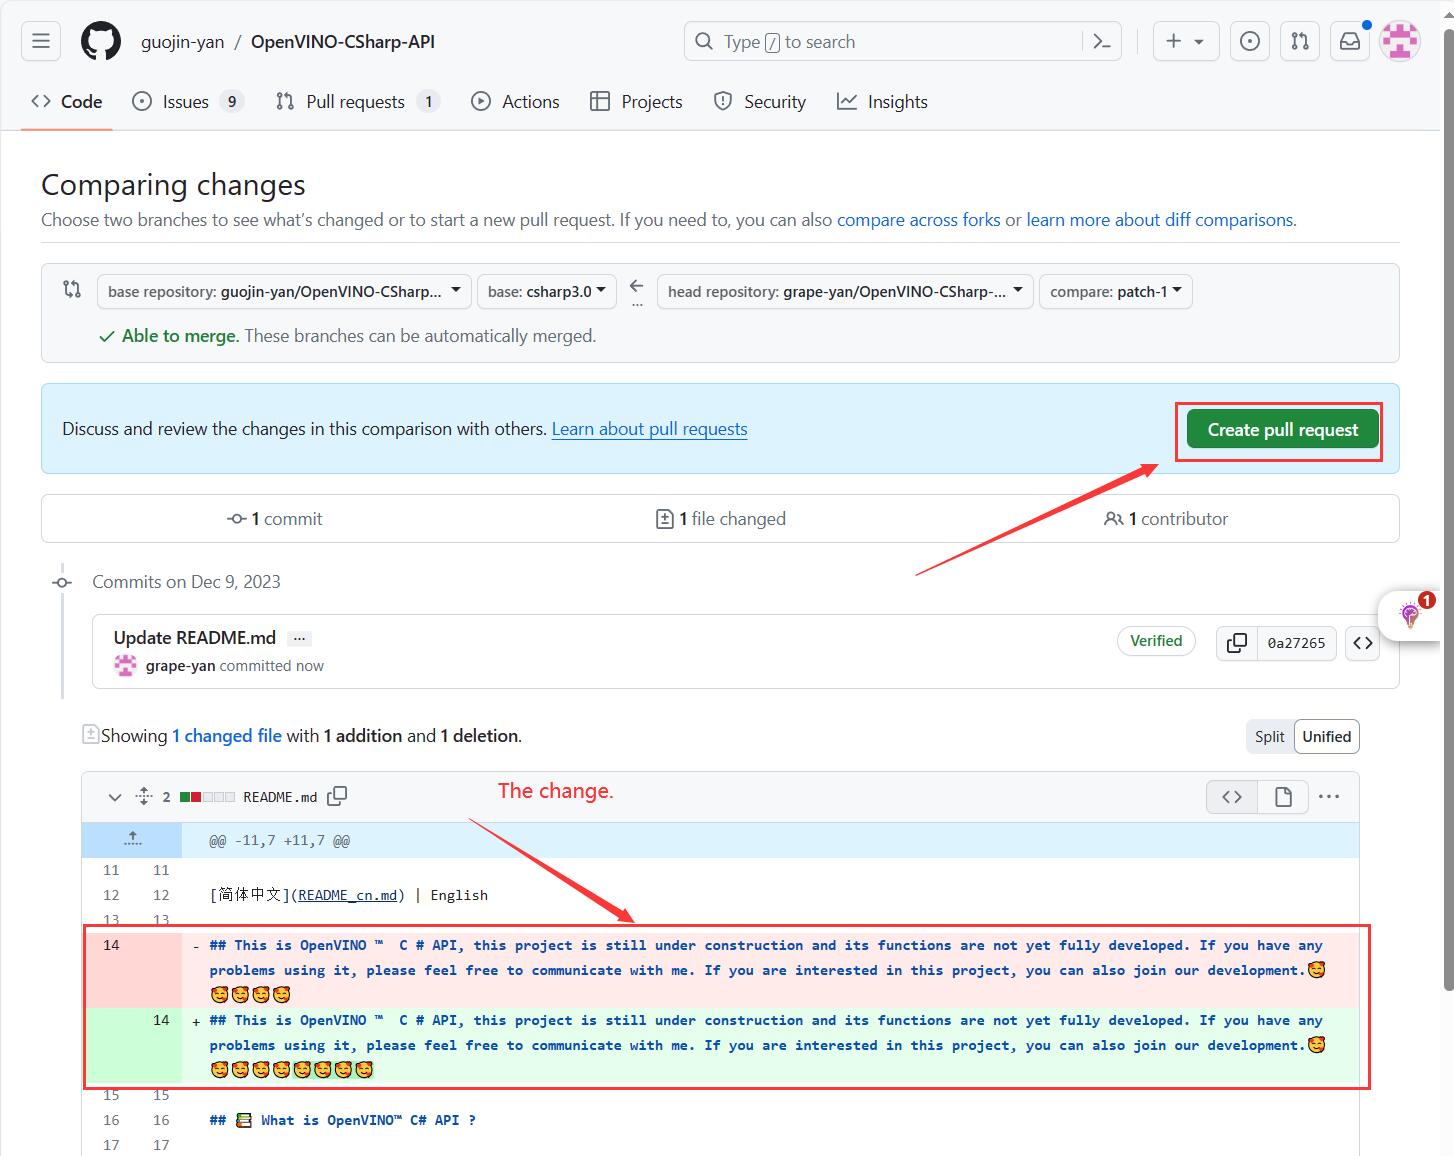1454x1156 pixels.
Task: Switch to Split diff view
Action: pyautogui.click(x=1269, y=736)
